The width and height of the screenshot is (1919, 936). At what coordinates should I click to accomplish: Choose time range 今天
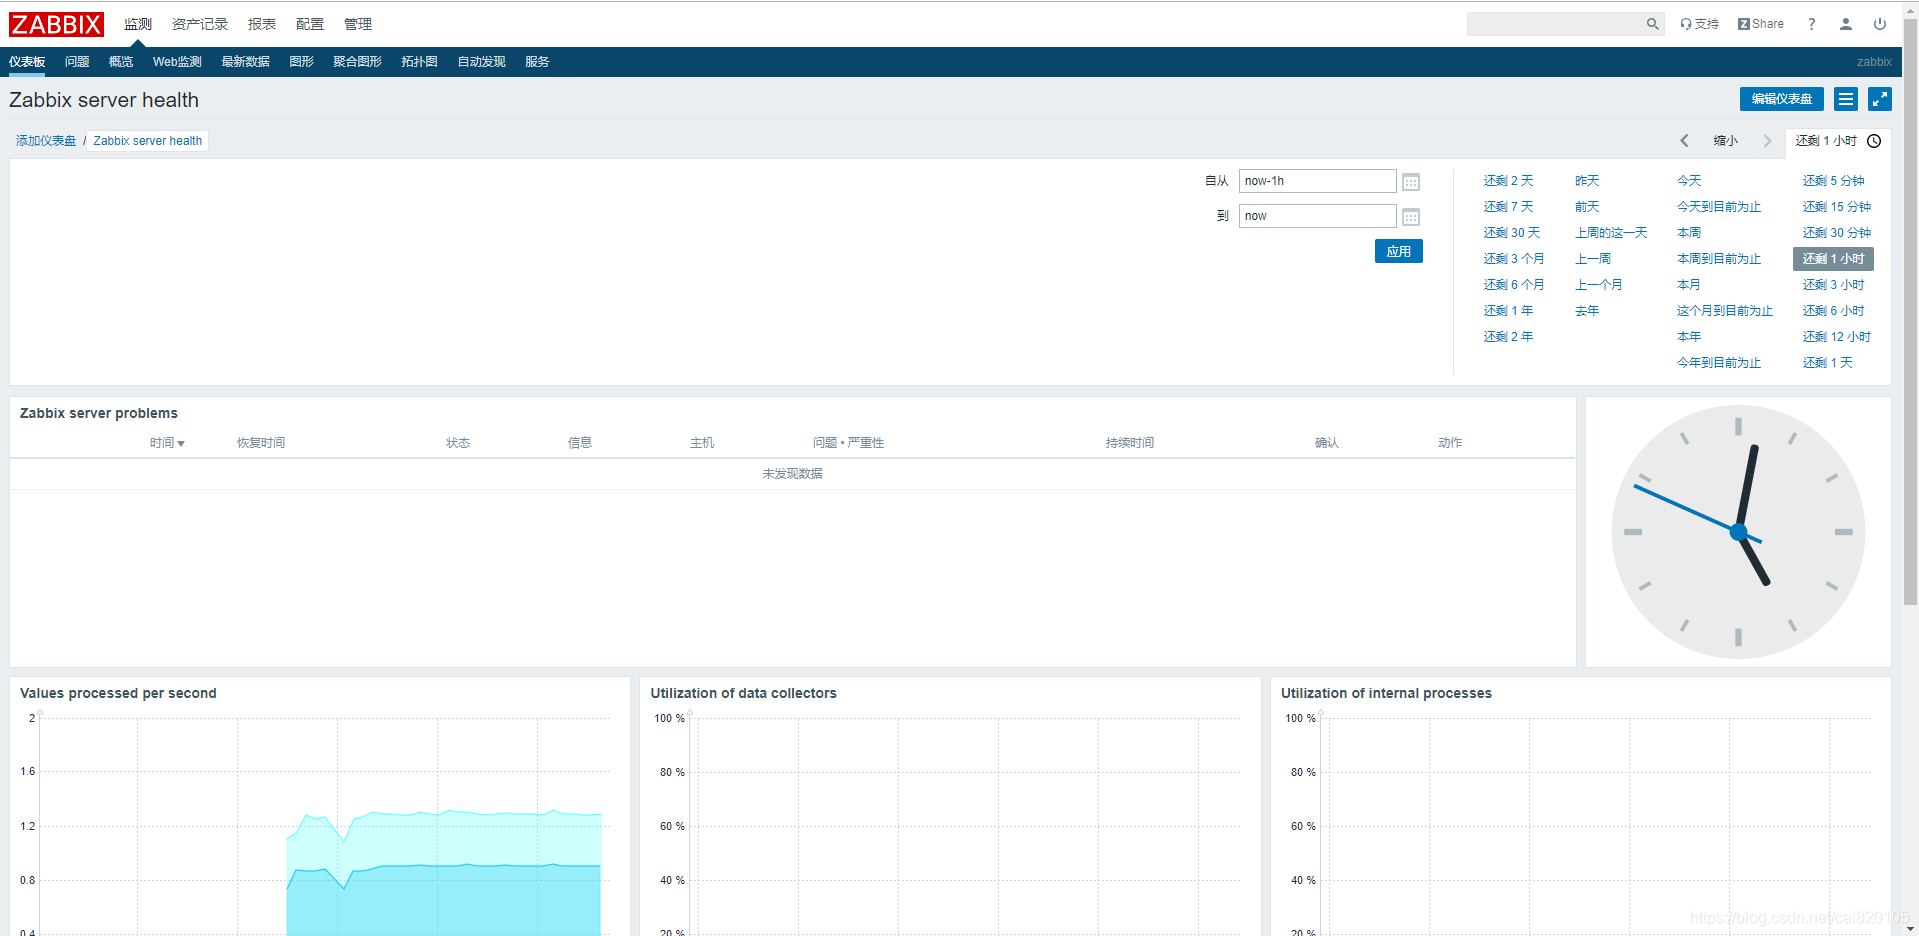pyautogui.click(x=1689, y=181)
